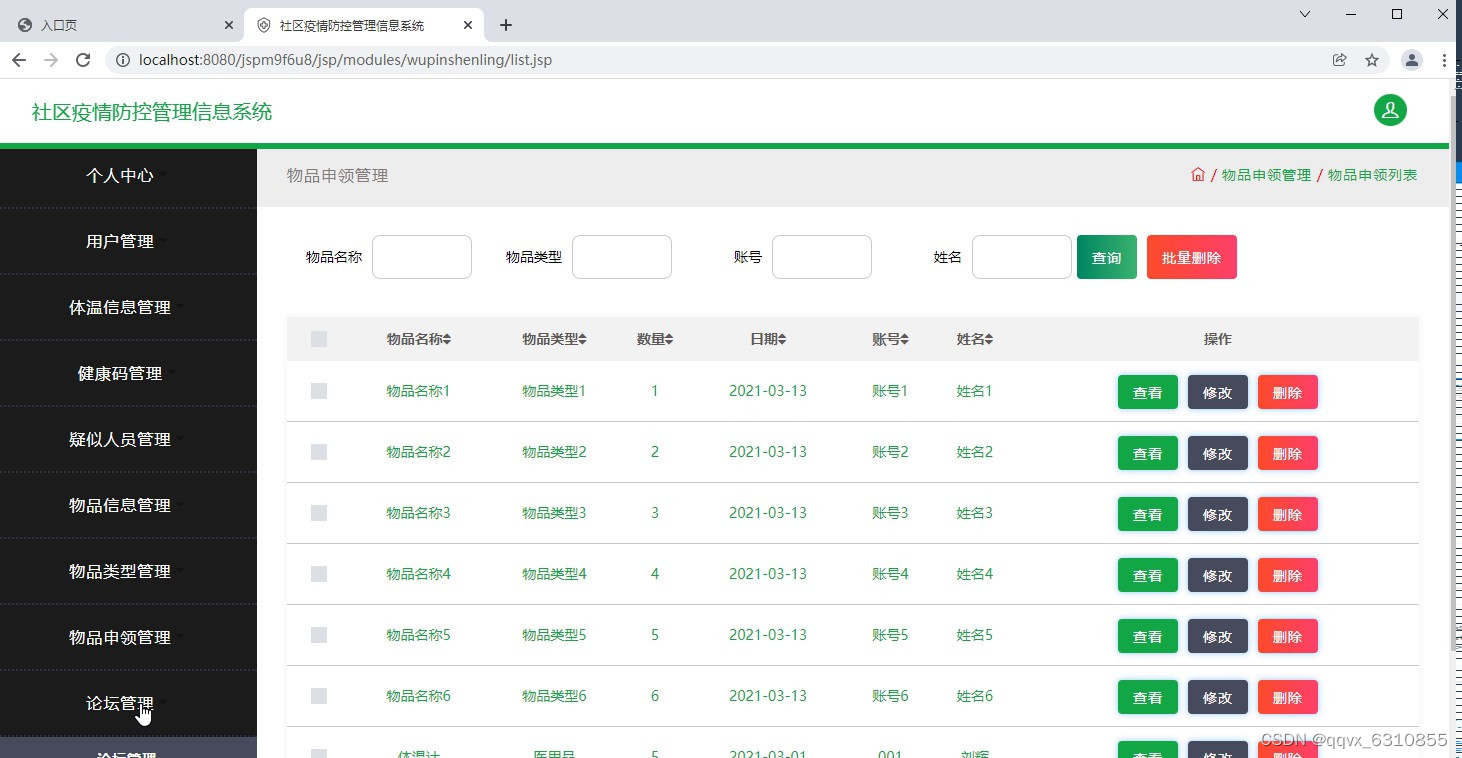Check the row for 物品名称6
Screen dimensions: 1462x758
pyautogui.click(x=319, y=696)
